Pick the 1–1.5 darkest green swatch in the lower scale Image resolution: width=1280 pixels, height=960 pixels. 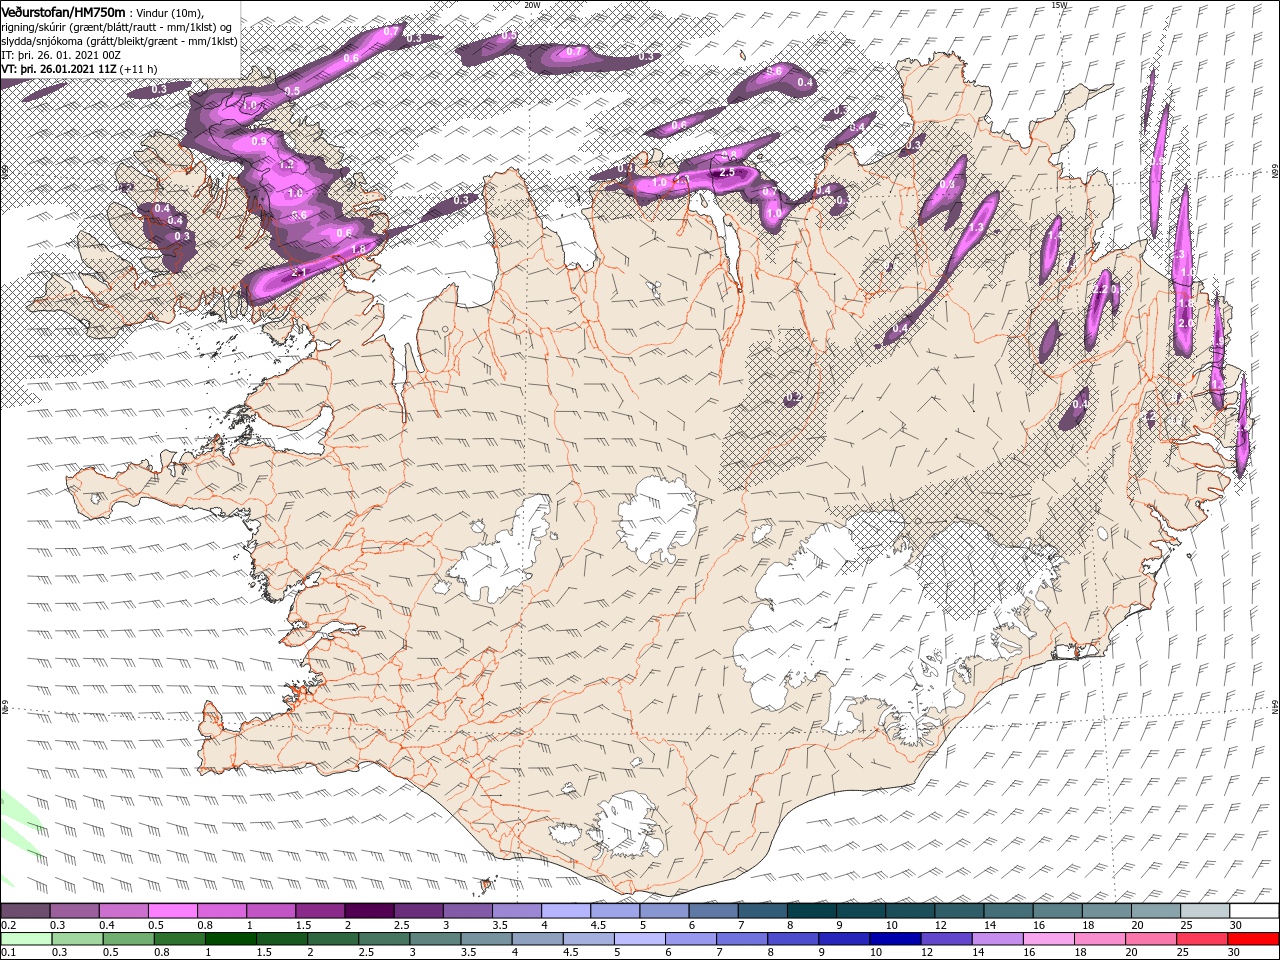[x=231, y=939]
